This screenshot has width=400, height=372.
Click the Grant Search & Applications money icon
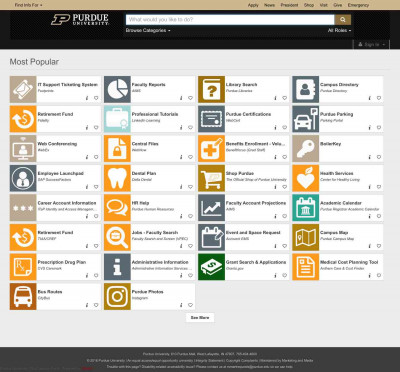click(x=211, y=267)
